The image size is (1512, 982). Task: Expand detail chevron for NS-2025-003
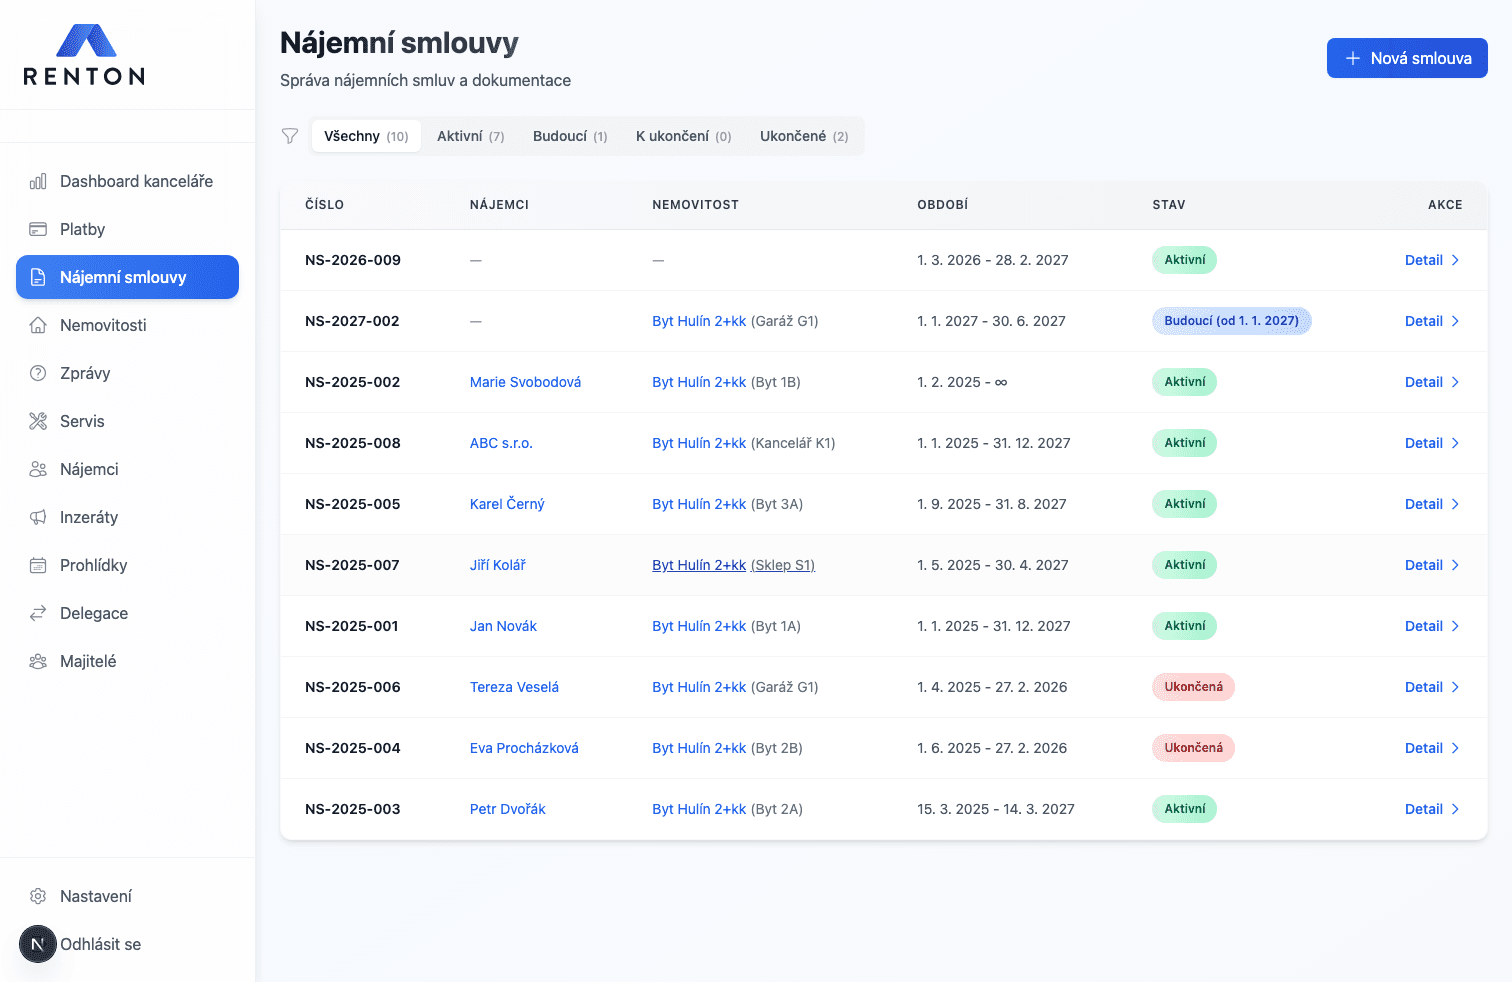point(1455,809)
